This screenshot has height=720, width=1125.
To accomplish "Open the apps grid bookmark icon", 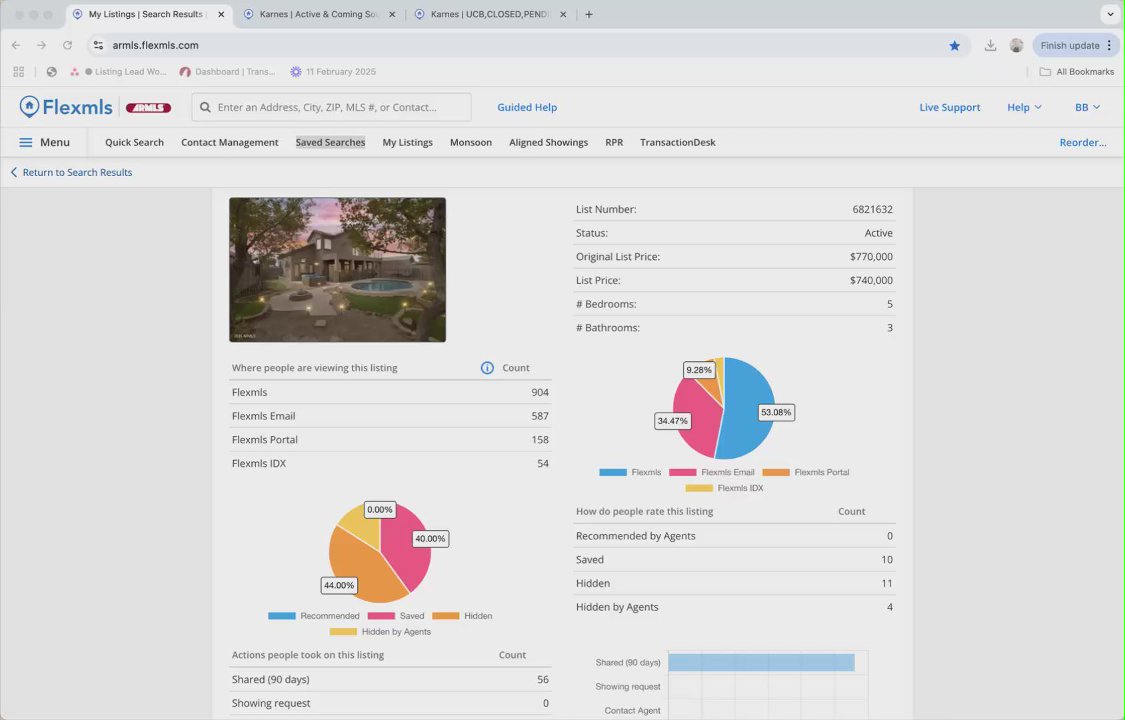I will tap(19, 72).
